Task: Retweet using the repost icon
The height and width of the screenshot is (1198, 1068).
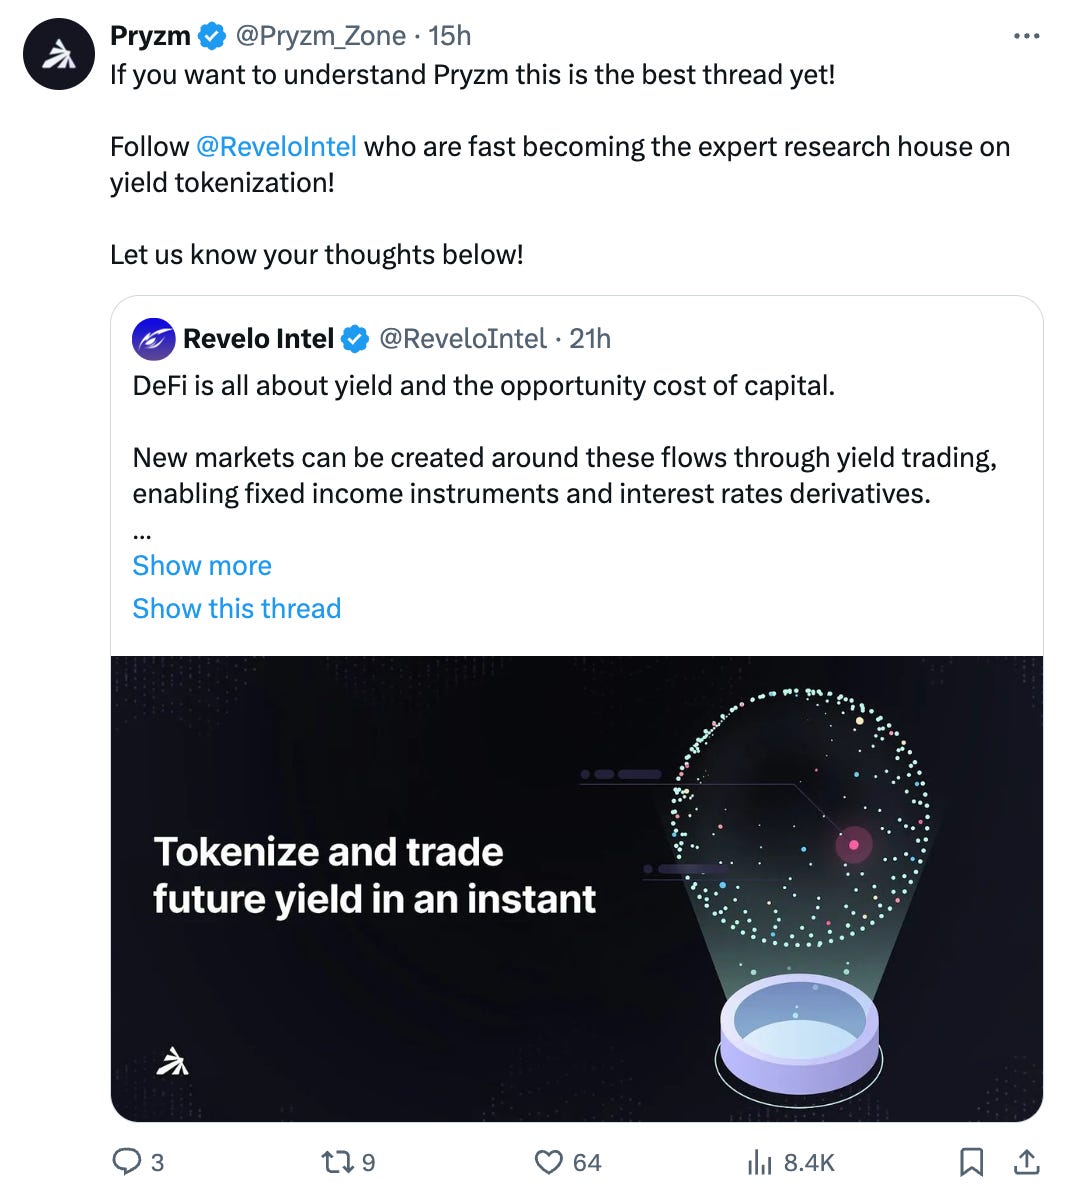Action: pyautogui.click(x=335, y=1161)
